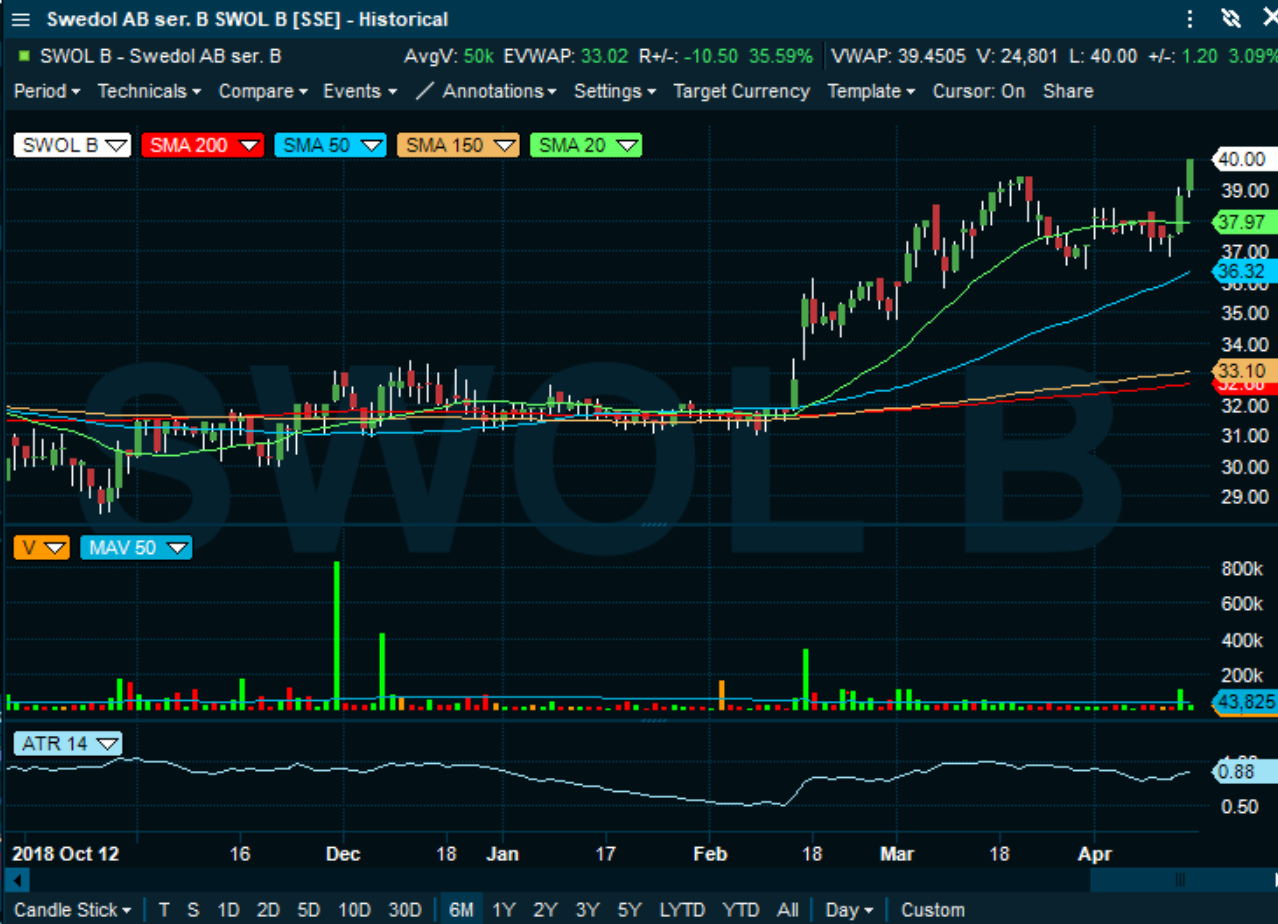Open the three-dot options menu
This screenshot has height=924, width=1278.
[x=1190, y=19]
